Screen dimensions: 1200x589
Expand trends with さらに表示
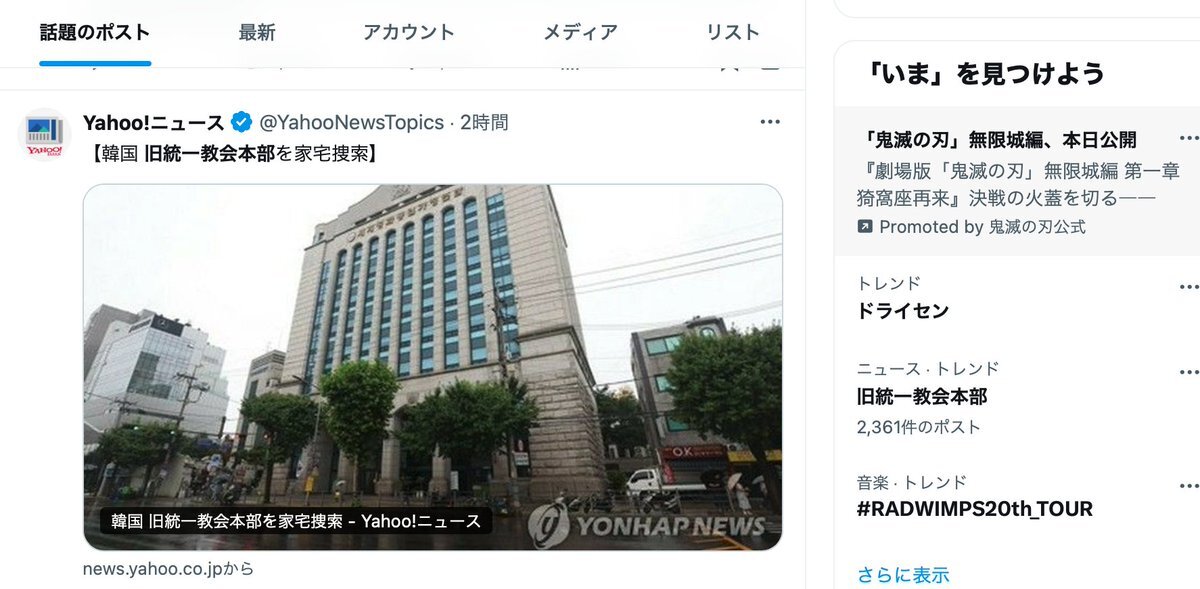903,575
